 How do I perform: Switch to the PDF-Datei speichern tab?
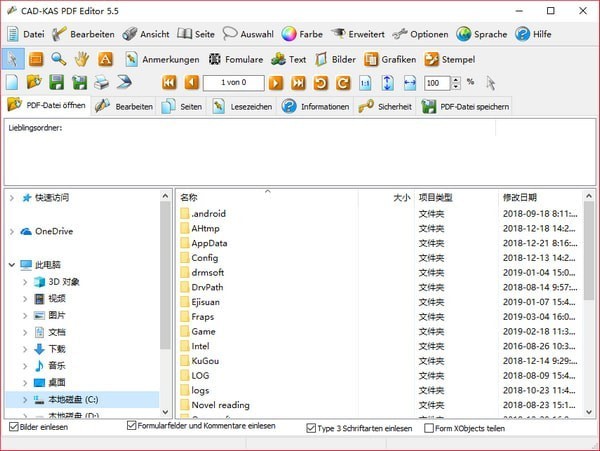465,107
